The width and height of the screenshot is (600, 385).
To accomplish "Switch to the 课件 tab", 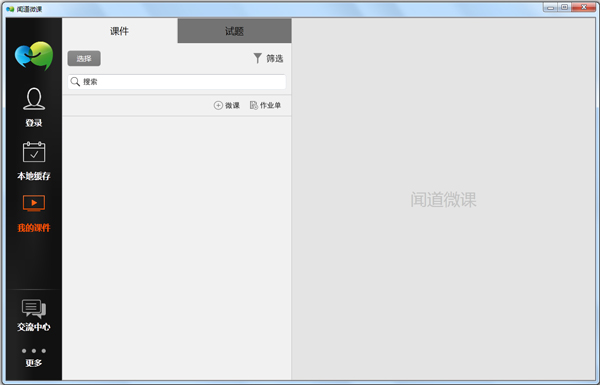I will 120,31.
